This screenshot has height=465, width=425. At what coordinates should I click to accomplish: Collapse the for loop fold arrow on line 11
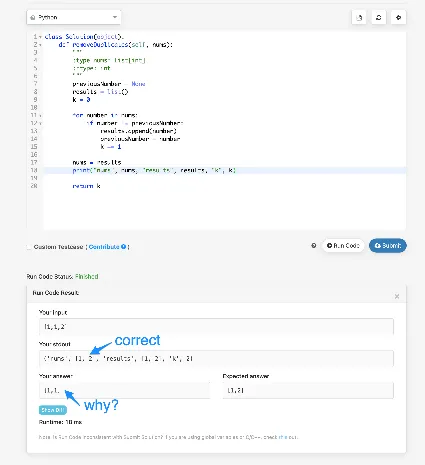click(x=40, y=115)
